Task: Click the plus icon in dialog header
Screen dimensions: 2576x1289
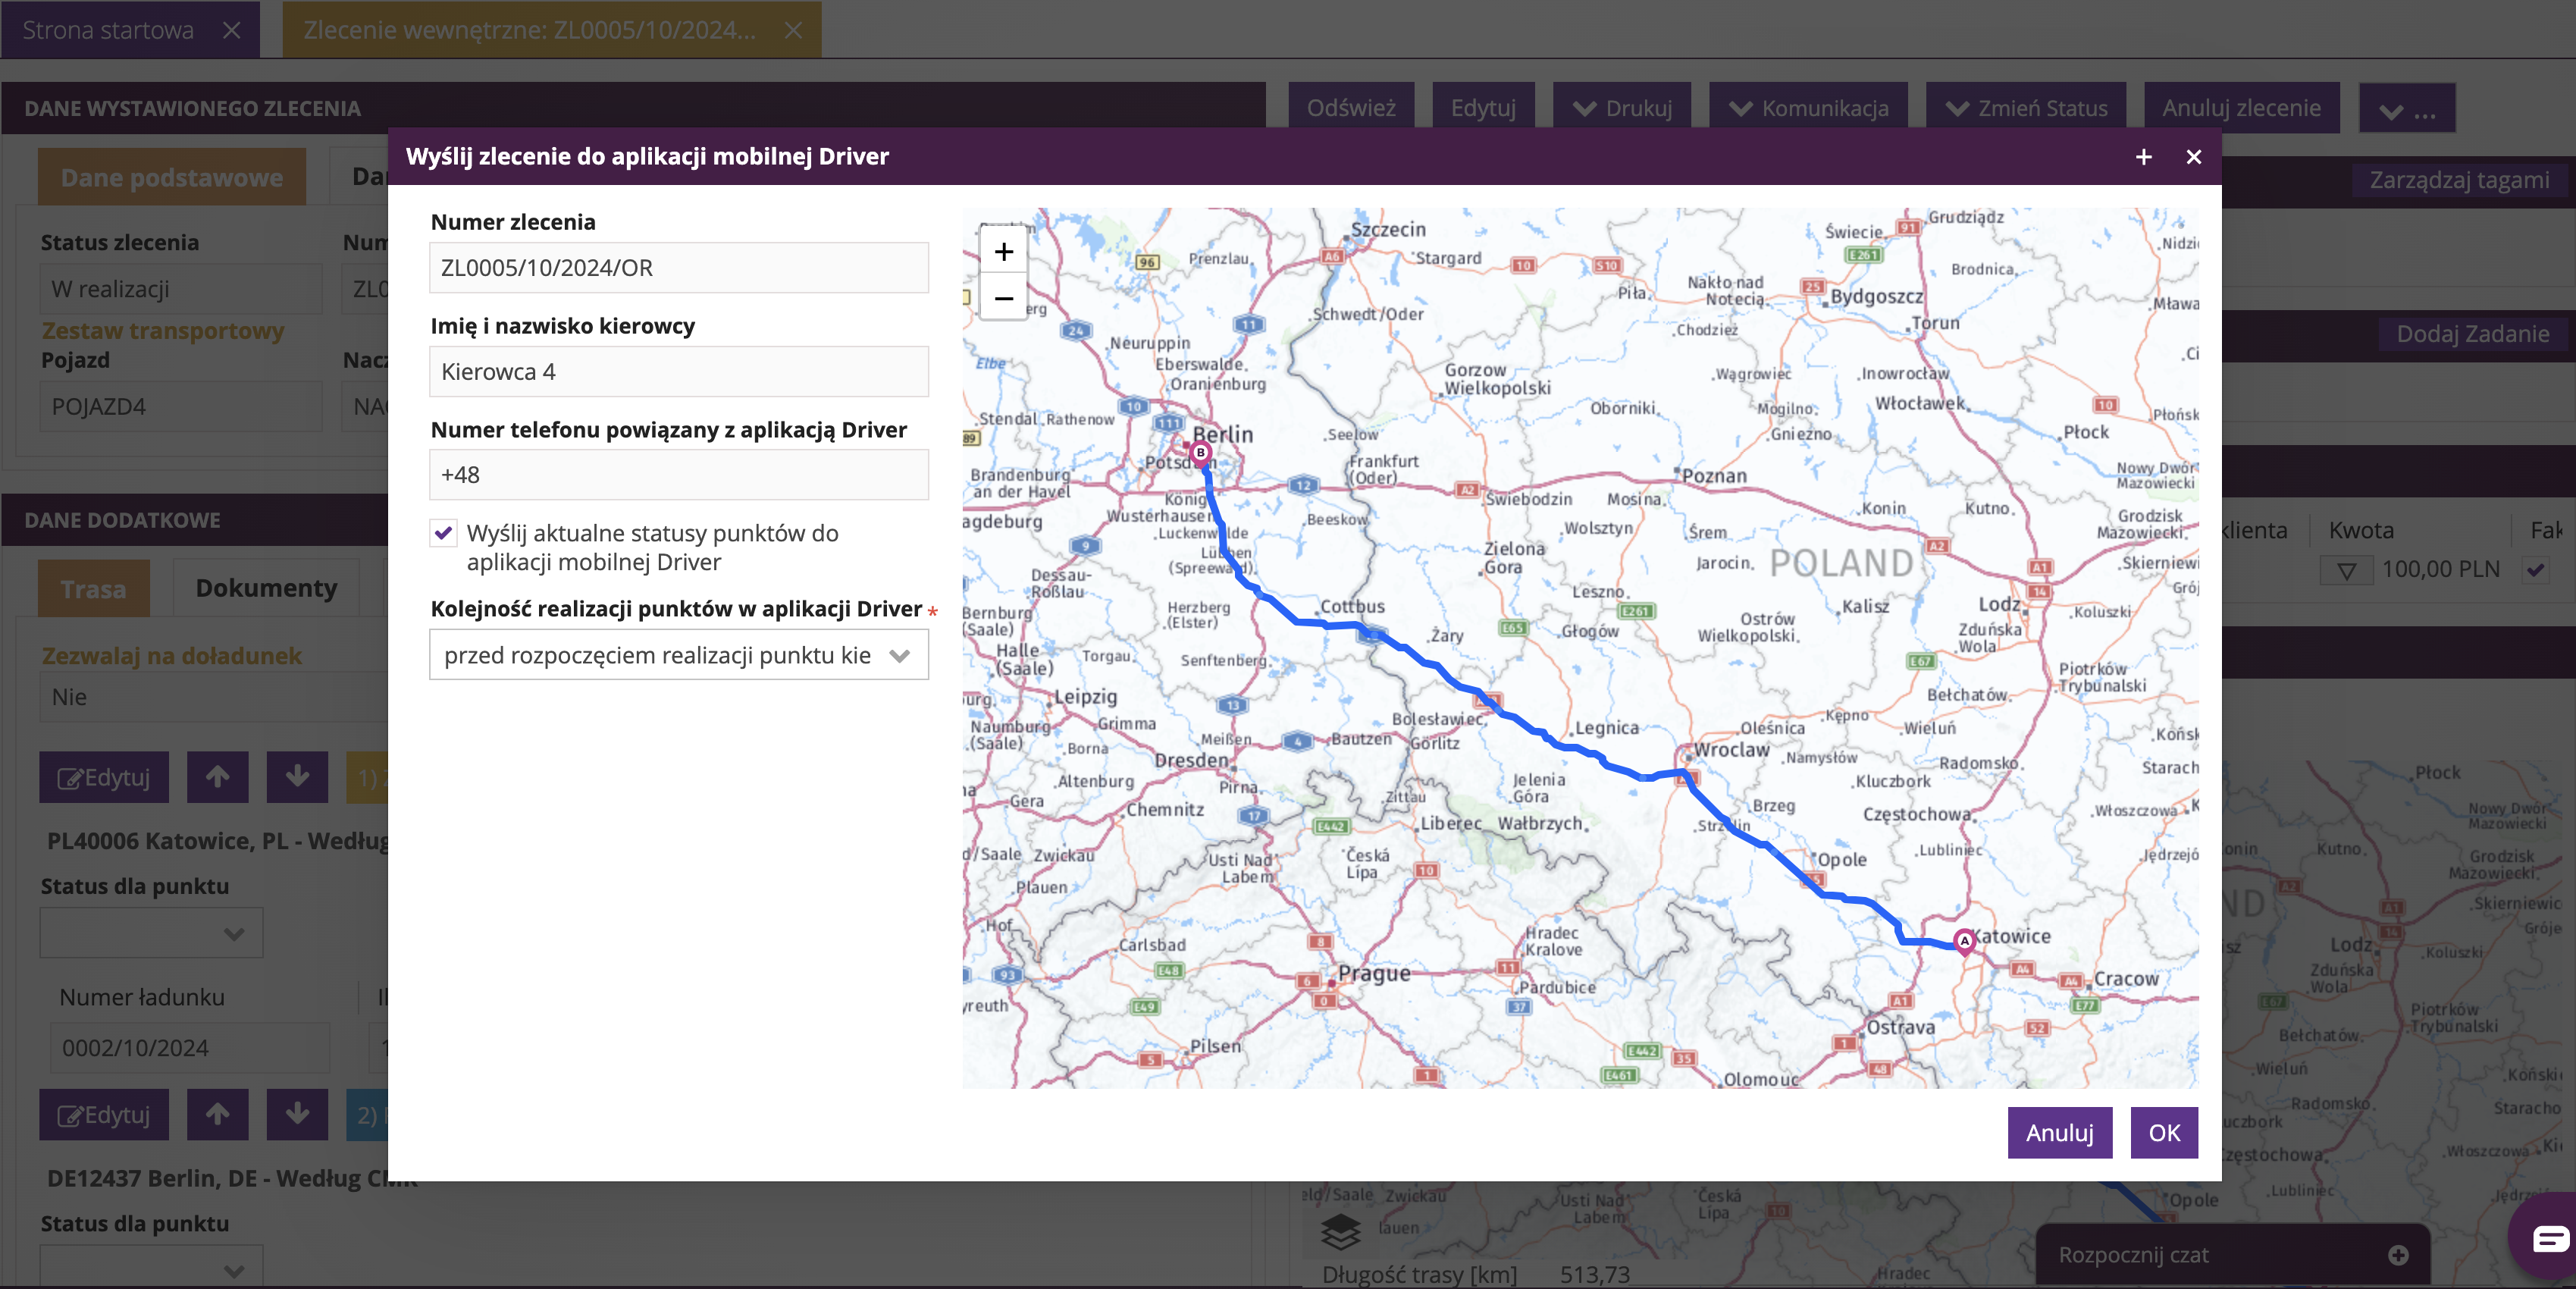Action: (2143, 157)
